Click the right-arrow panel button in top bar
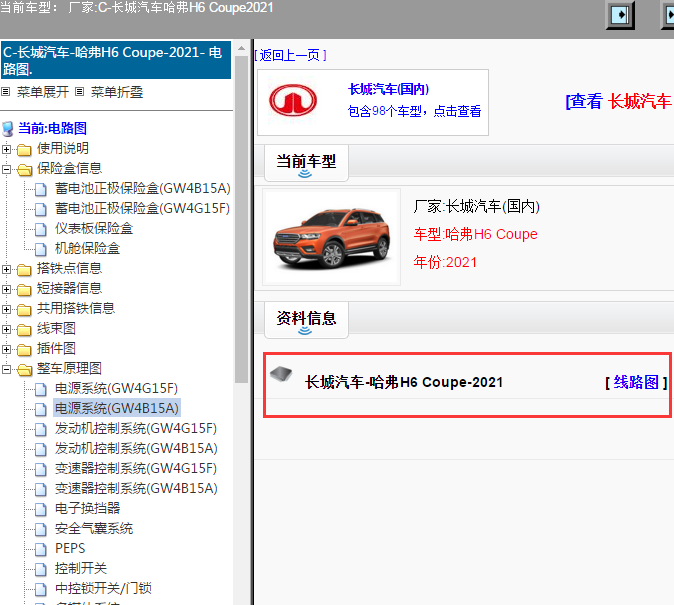Image resolution: width=674 pixels, height=605 pixels. 620,15
